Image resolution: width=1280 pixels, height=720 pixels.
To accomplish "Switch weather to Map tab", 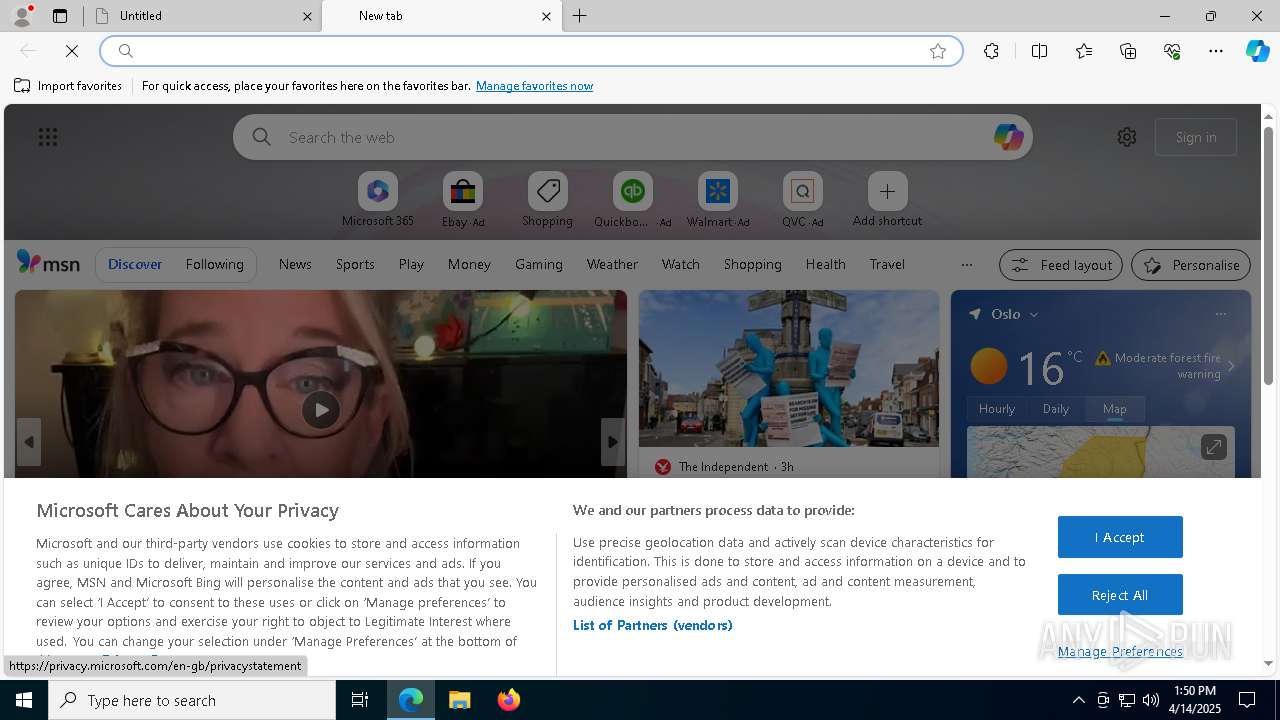I will click(1114, 408).
